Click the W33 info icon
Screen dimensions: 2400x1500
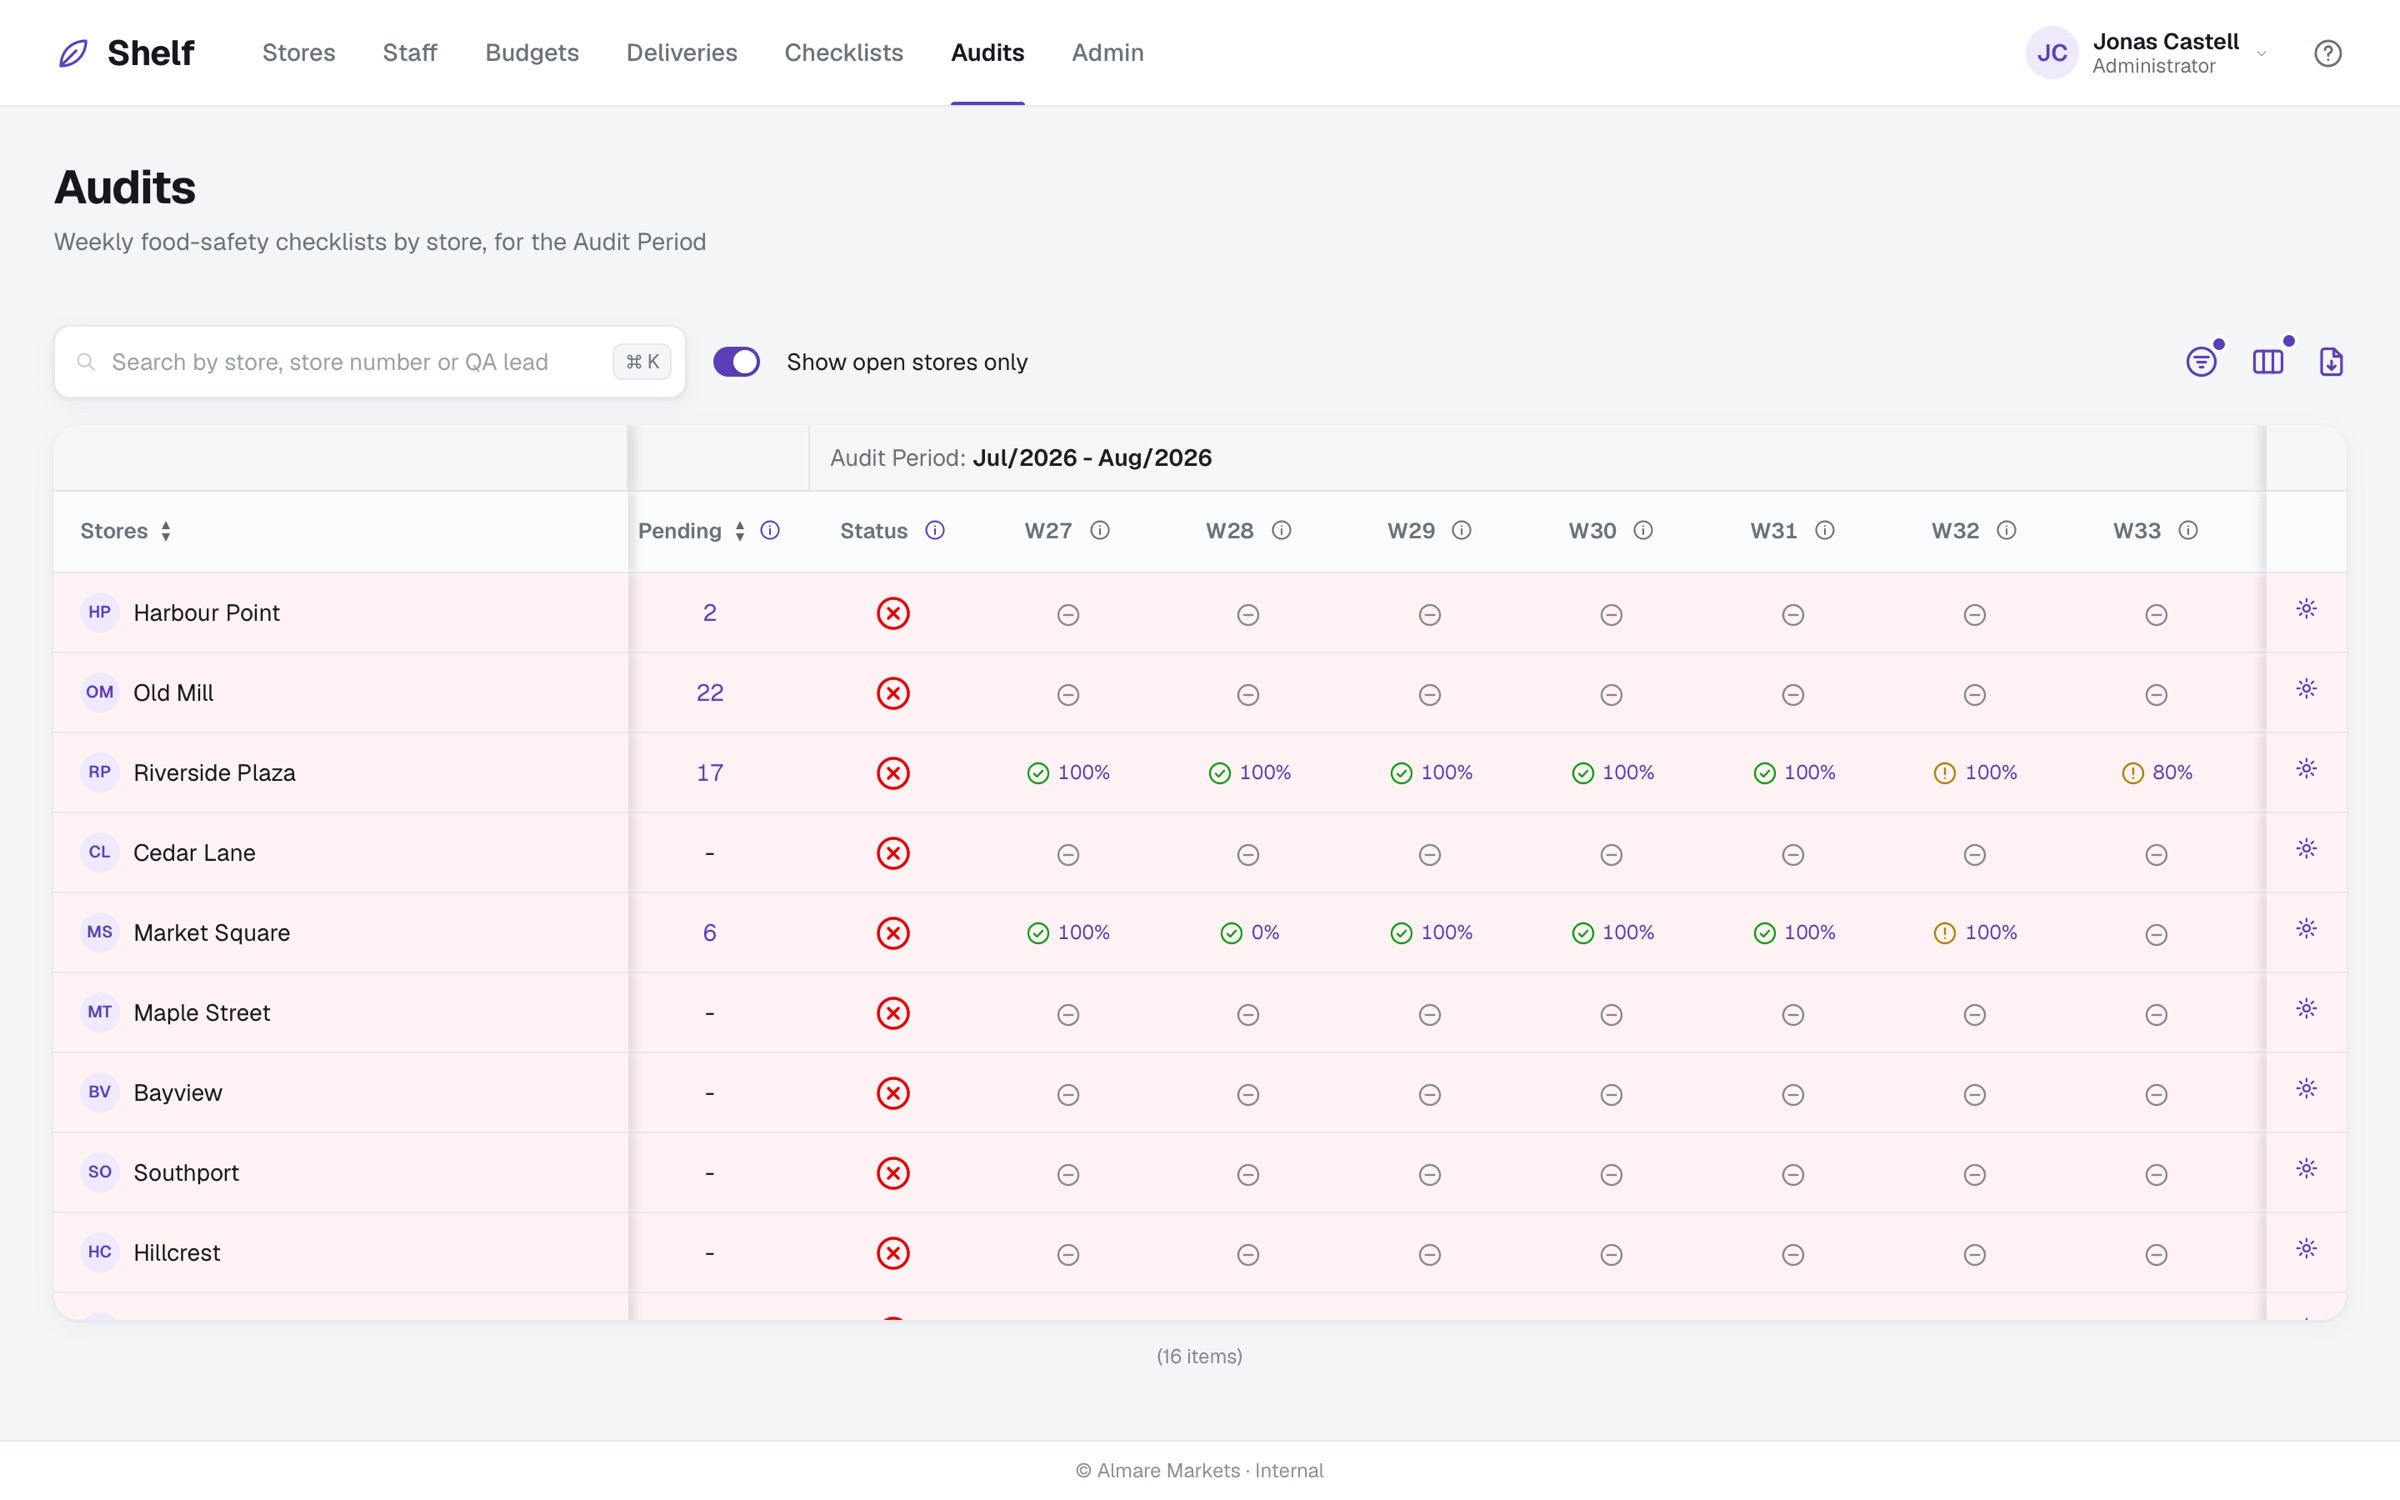2188,530
